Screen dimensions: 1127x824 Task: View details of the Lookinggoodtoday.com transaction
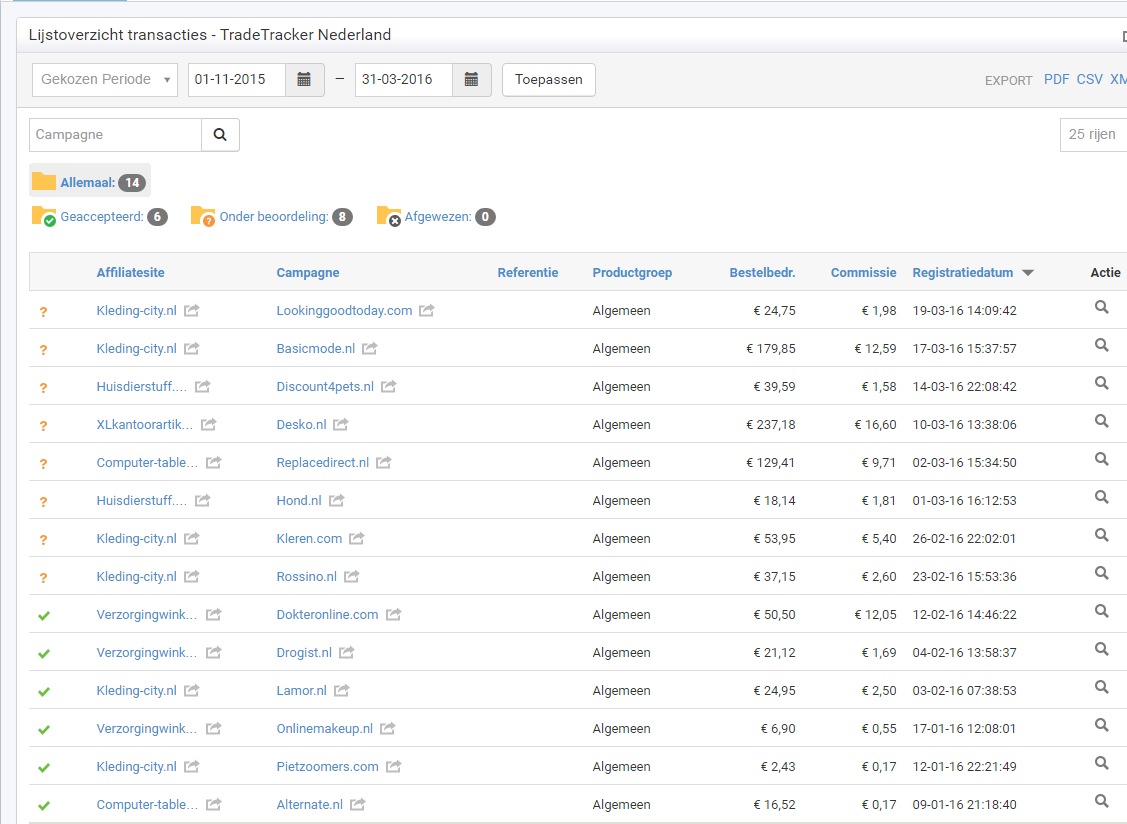pos(1101,308)
